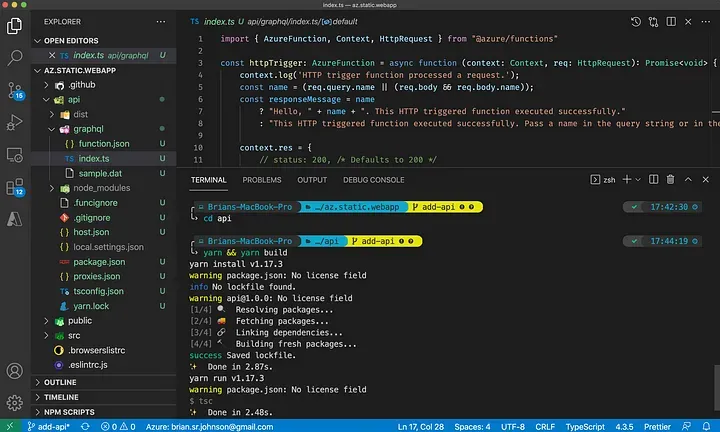Open Source Control view with 15 badge
Viewport: 720px width, 432px height.
[x=15, y=90]
